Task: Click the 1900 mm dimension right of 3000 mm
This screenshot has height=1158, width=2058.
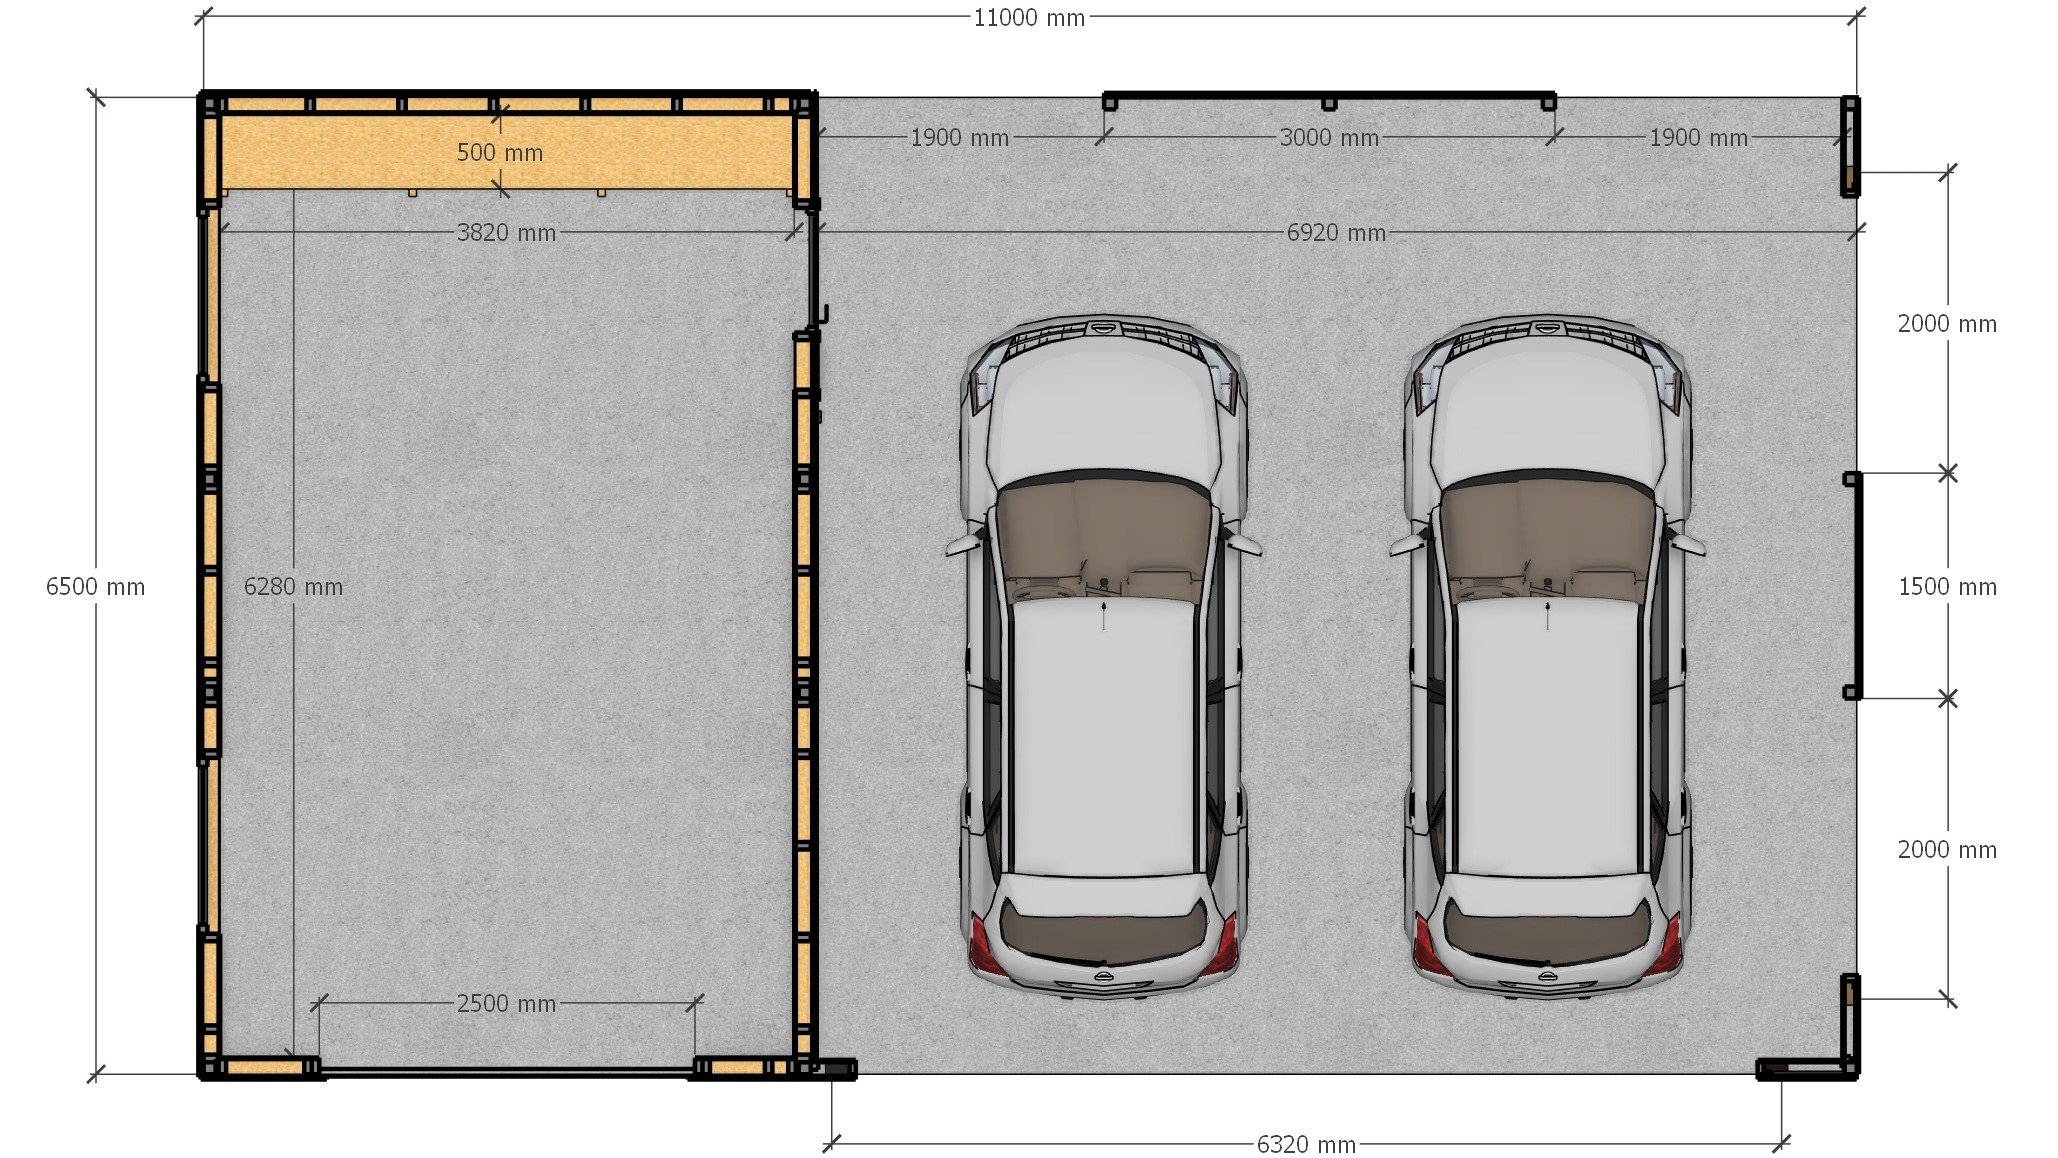Action: pyautogui.click(x=1698, y=138)
